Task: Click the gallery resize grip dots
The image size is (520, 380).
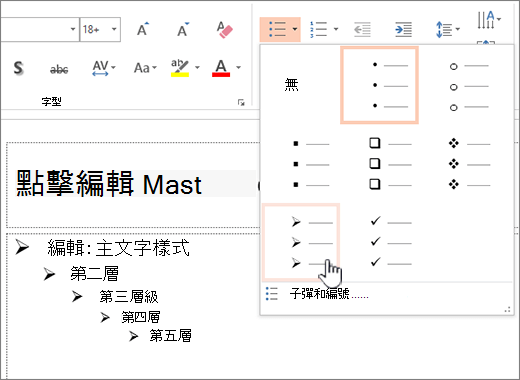Action: tap(507, 310)
